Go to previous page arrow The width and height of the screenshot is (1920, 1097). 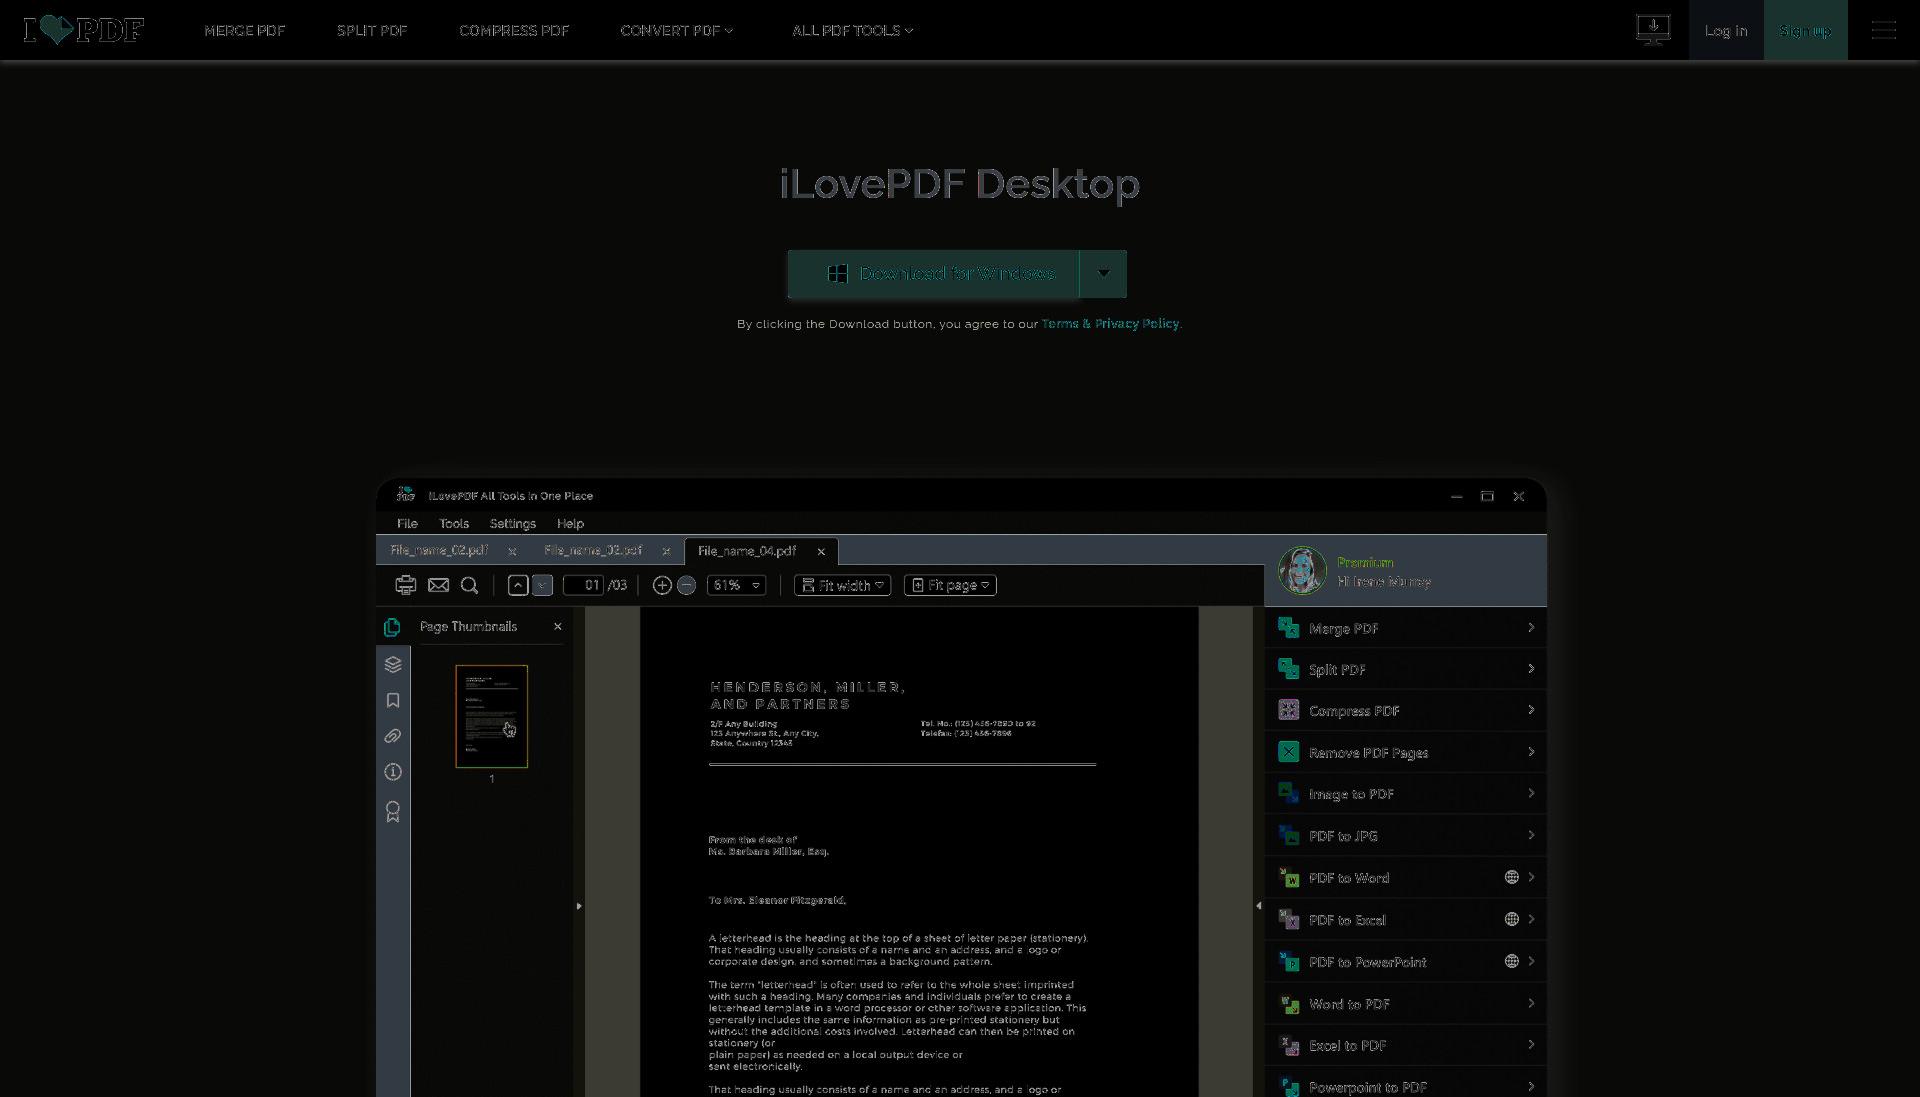(x=517, y=585)
